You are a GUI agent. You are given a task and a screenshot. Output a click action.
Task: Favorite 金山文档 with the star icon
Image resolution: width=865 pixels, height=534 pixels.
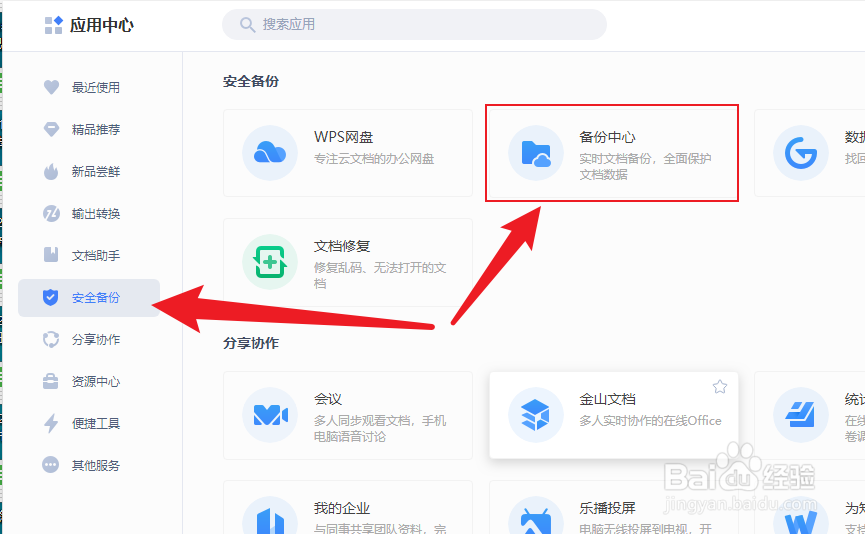(x=720, y=387)
